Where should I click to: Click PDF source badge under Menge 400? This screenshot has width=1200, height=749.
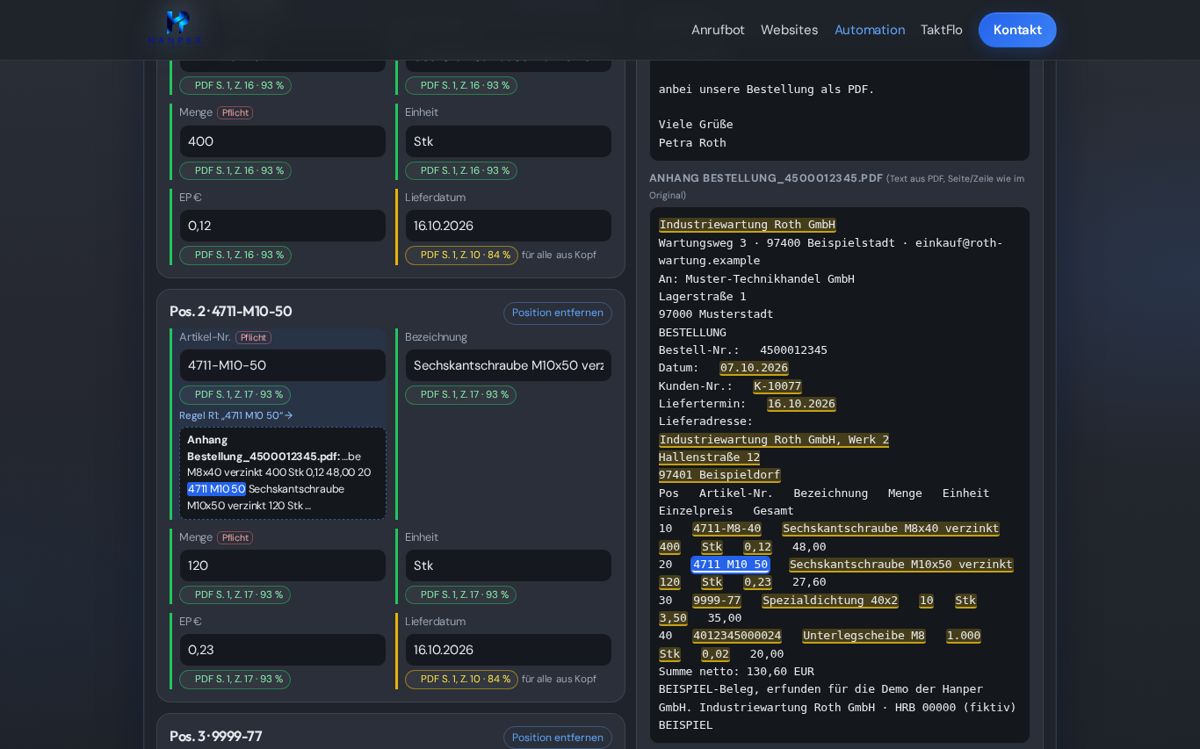(235, 171)
